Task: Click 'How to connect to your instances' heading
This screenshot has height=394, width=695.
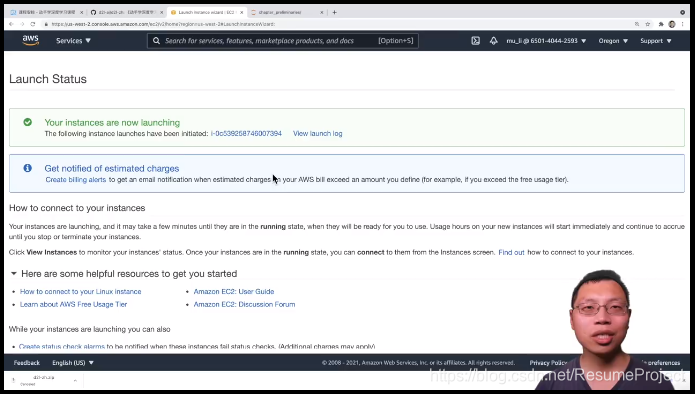Action: point(77,208)
